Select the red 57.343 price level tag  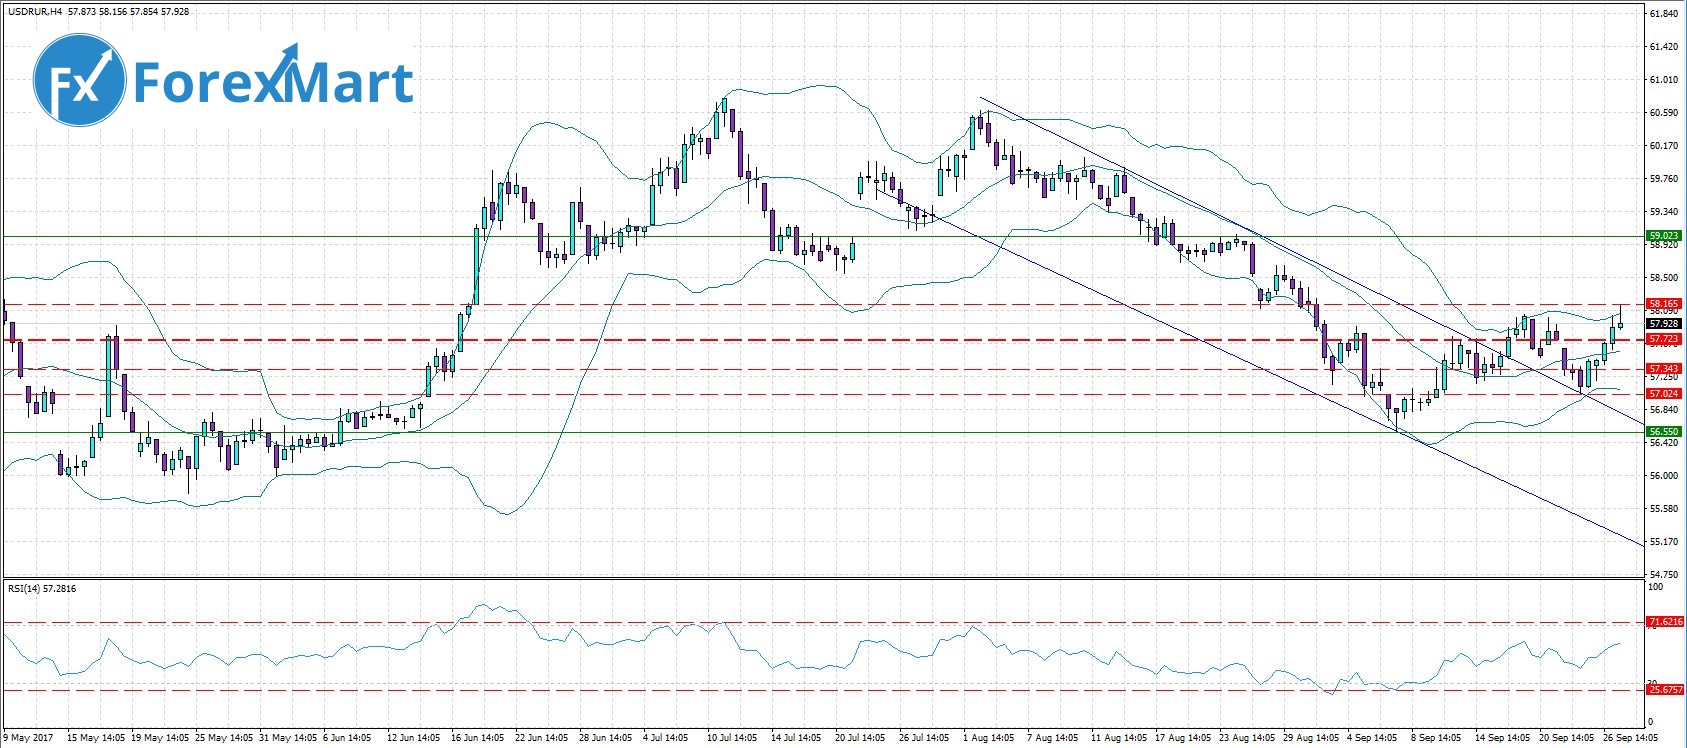pyautogui.click(x=1664, y=369)
